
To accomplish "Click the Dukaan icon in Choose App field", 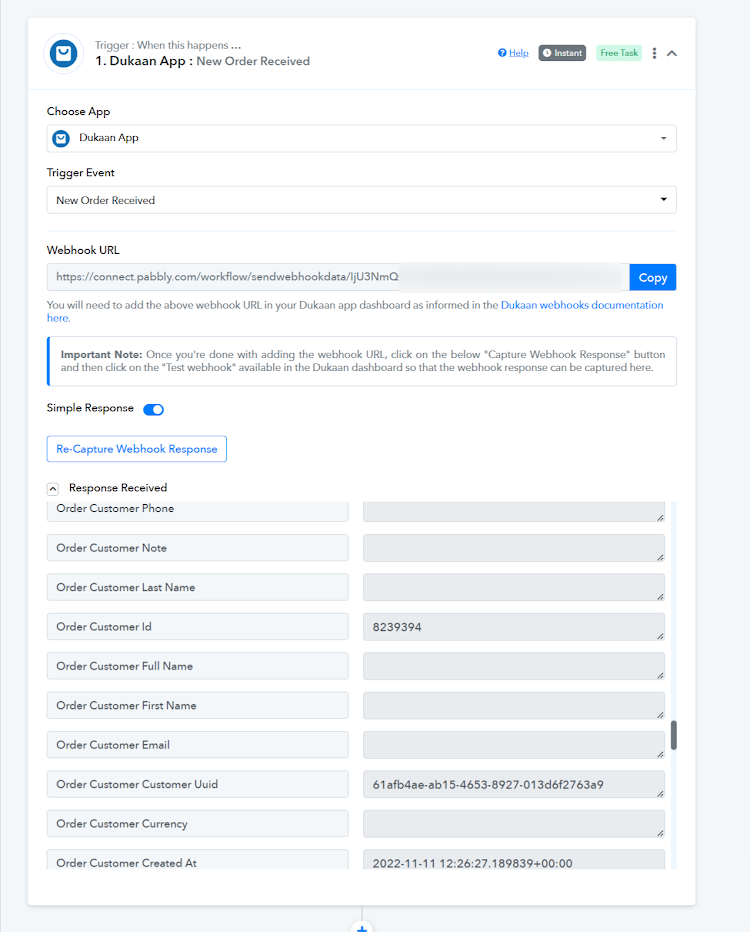I will coord(61,138).
